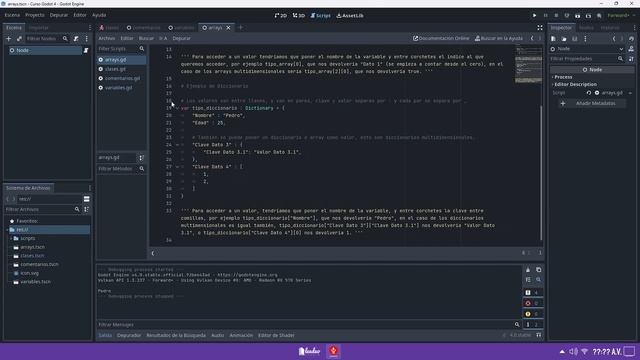Toggle the scripts panel using the bottom arrow
This screenshot has height=360, width=640.
click(153, 253)
